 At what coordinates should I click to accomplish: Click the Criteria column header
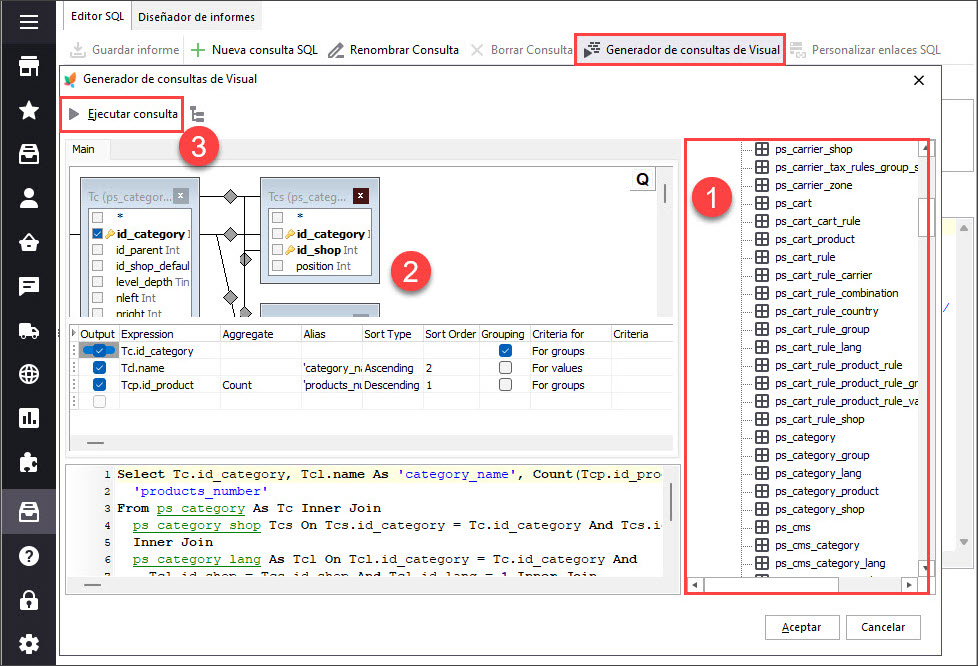[x=641, y=334]
